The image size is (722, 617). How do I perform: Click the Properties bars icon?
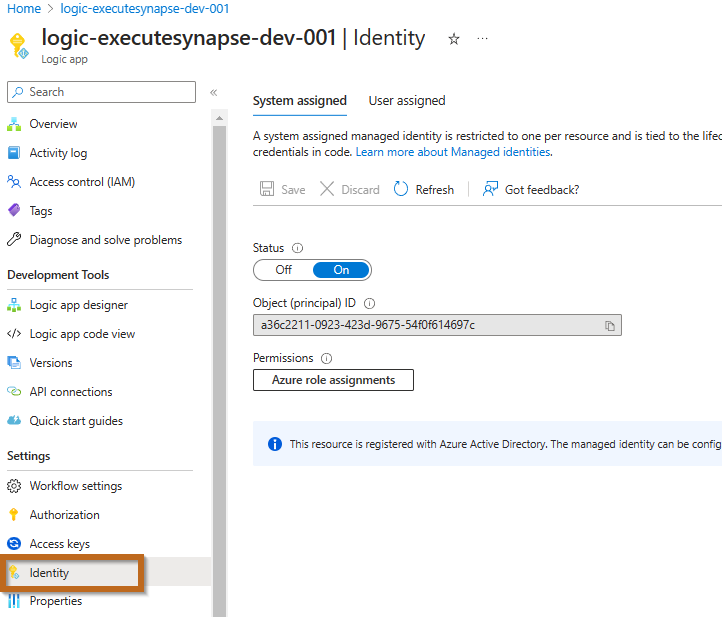[x=14, y=601]
